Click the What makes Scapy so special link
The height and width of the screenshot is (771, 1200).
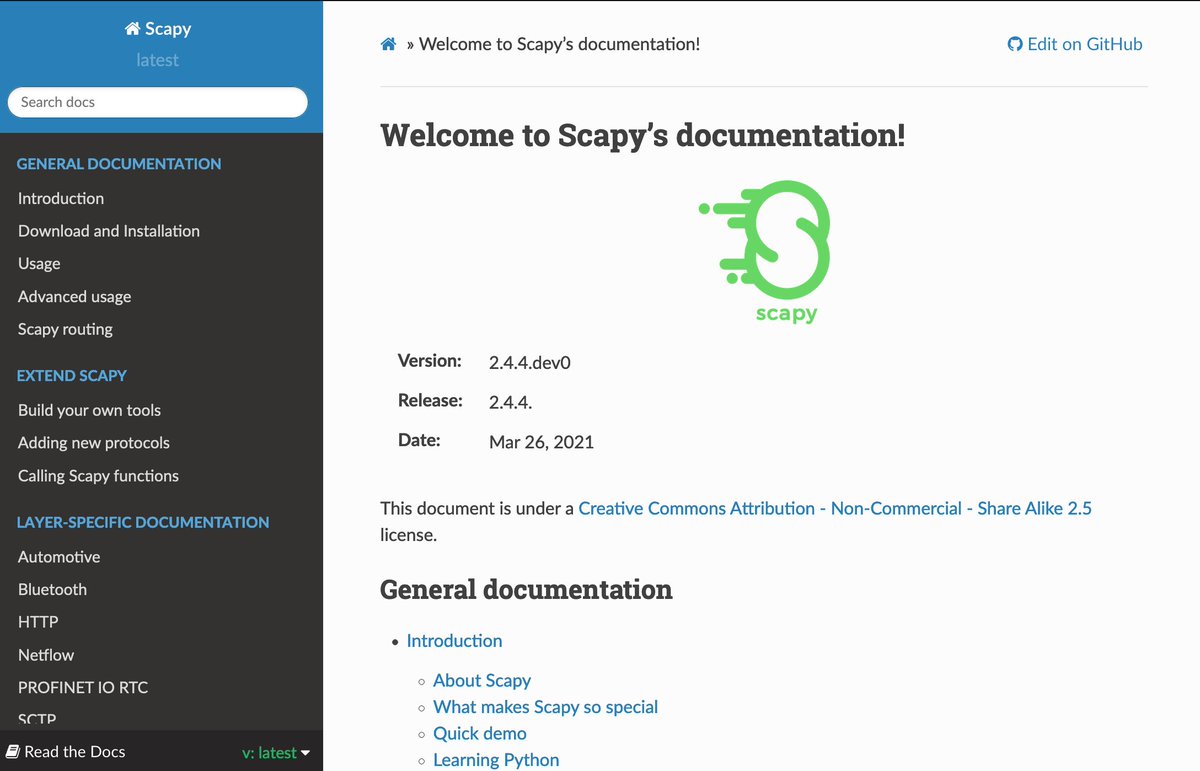(x=545, y=706)
